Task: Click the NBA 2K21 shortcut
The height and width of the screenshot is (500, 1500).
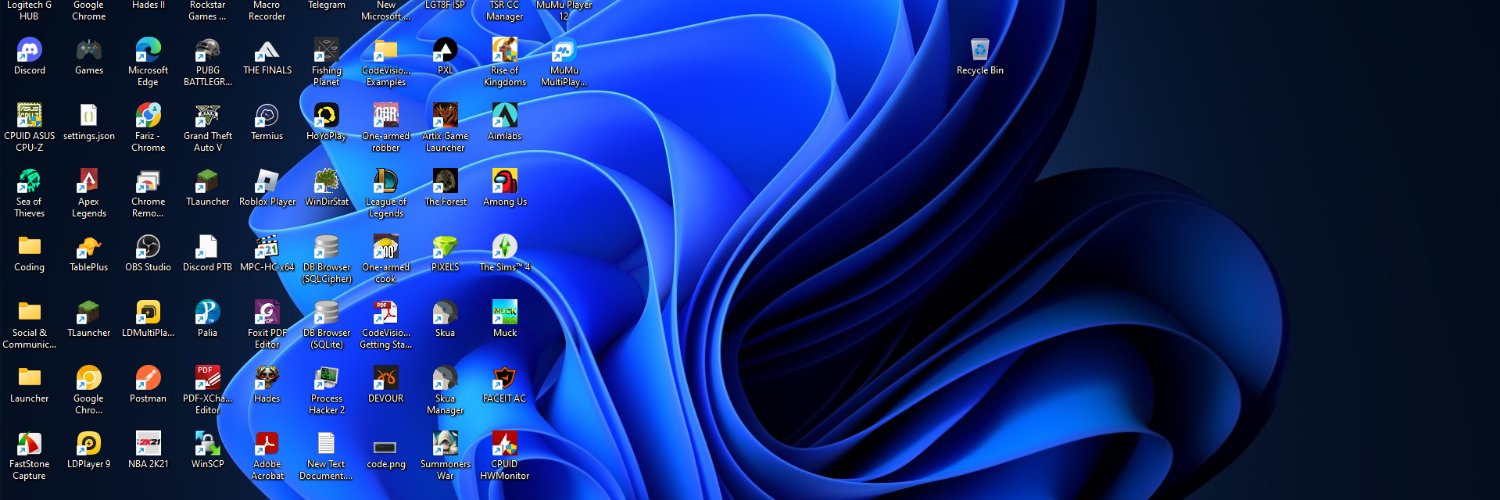Action: (148, 443)
